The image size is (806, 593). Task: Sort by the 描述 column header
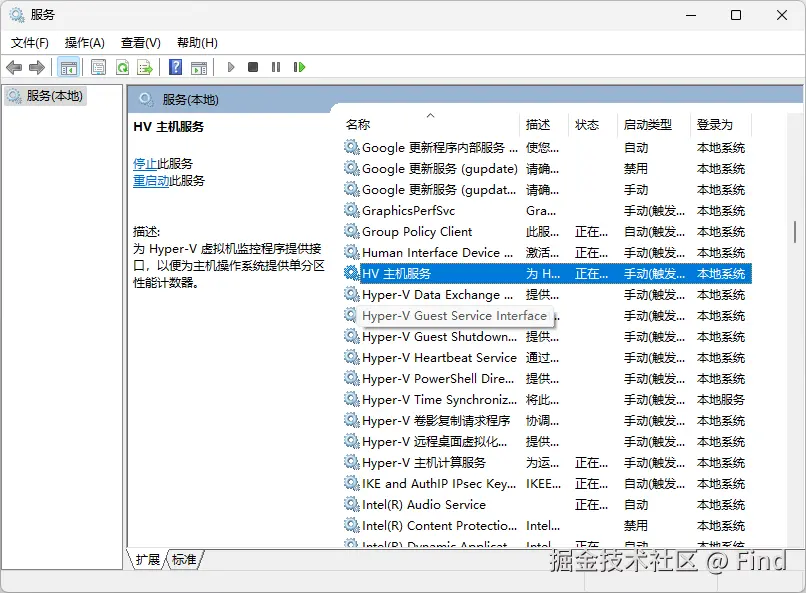click(544, 125)
